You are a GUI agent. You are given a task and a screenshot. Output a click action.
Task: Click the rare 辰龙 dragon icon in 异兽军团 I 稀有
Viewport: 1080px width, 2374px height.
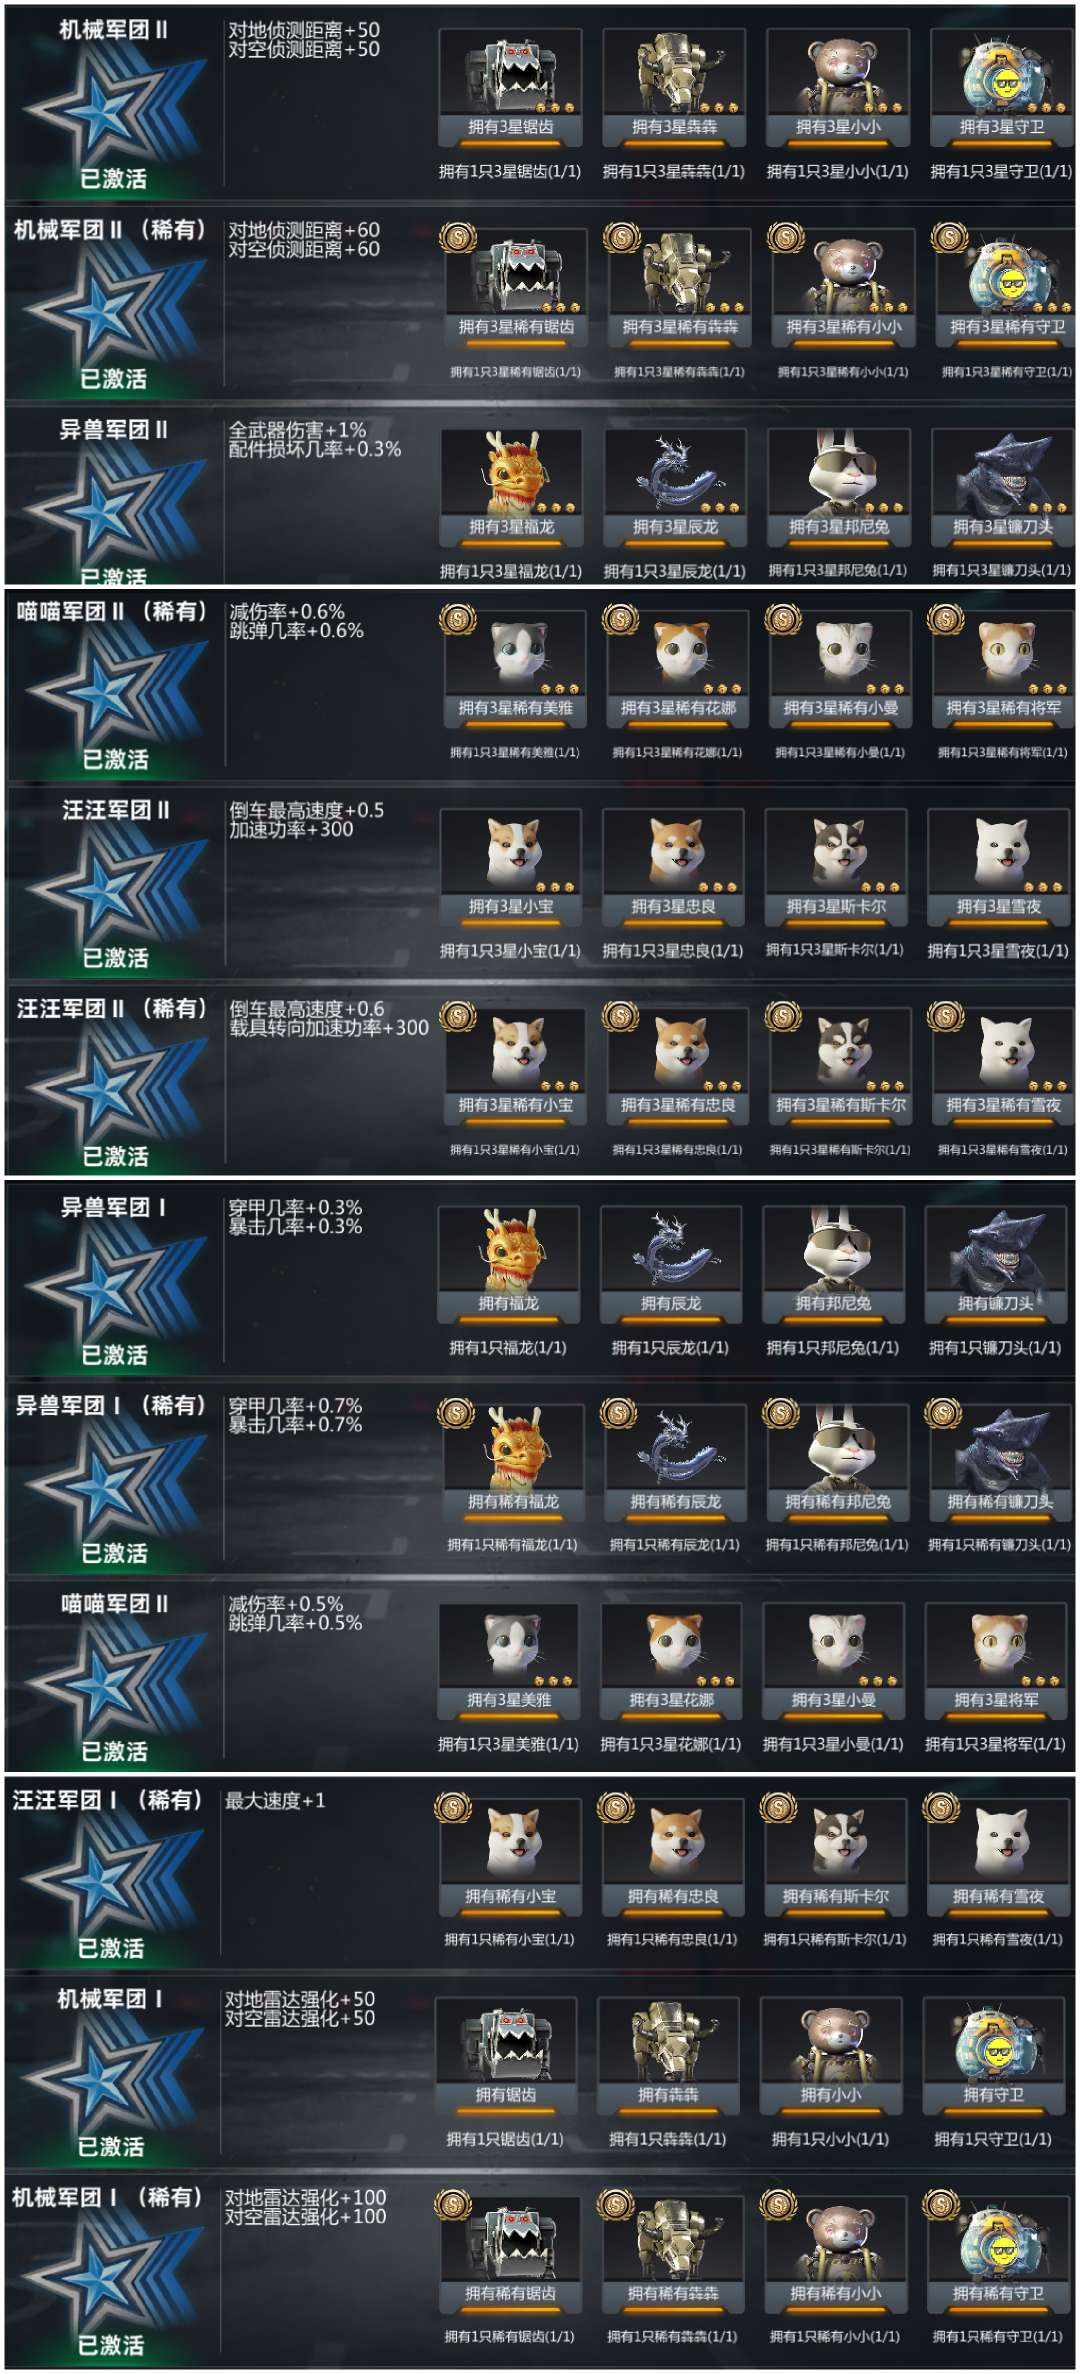[675, 1463]
